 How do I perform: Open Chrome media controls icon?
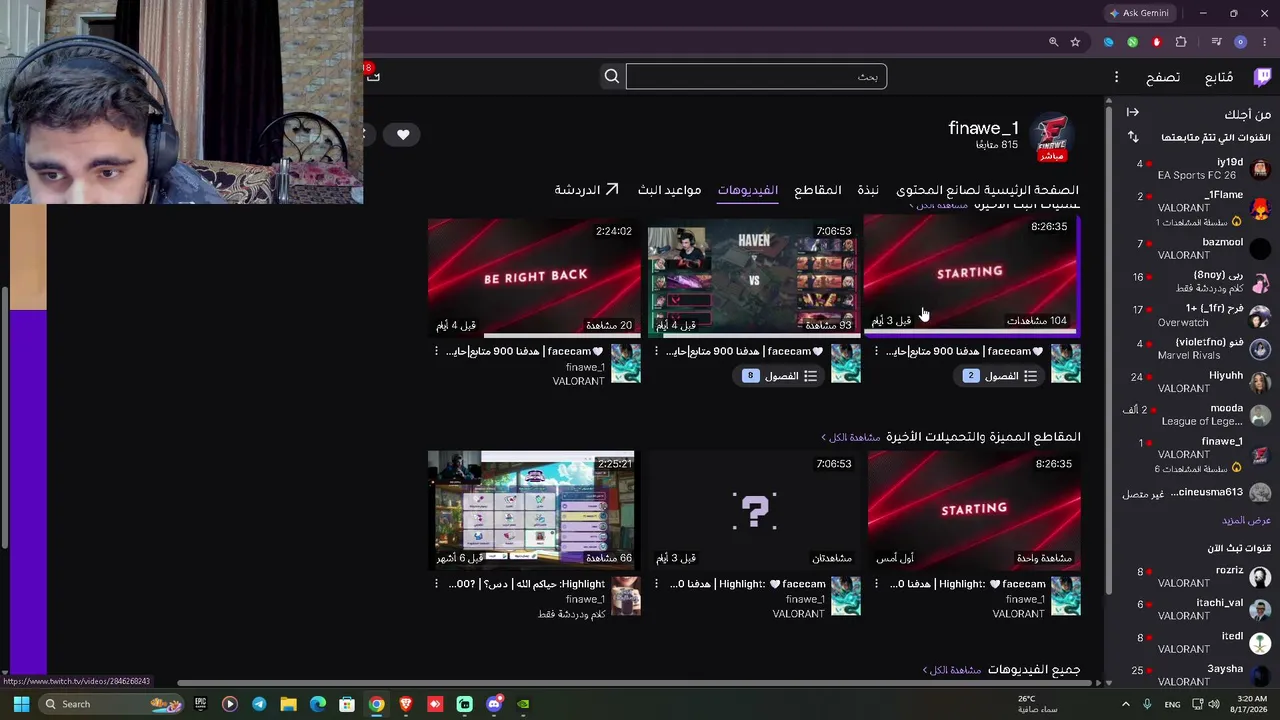click(x=1216, y=42)
